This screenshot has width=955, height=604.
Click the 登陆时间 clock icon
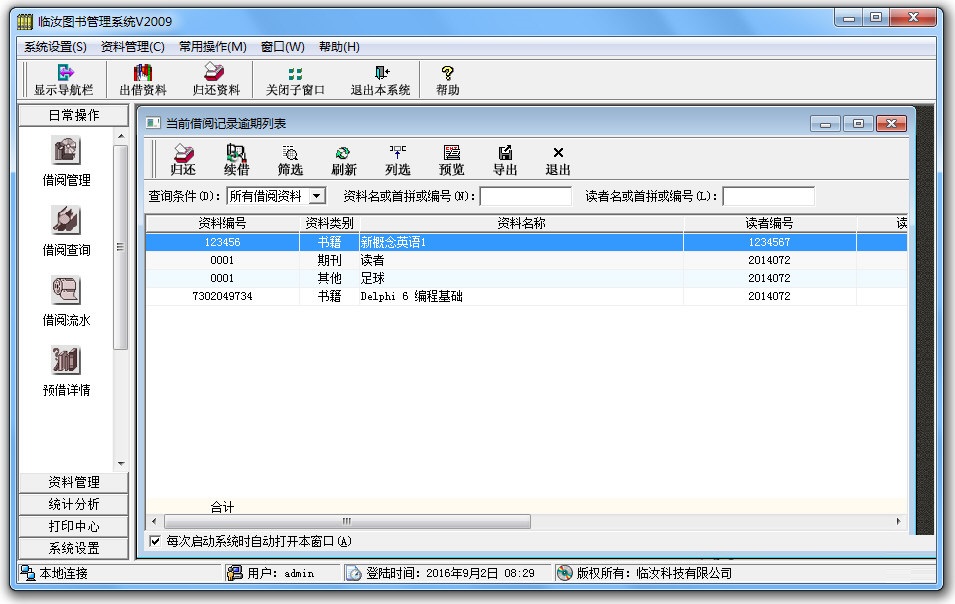(x=353, y=573)
